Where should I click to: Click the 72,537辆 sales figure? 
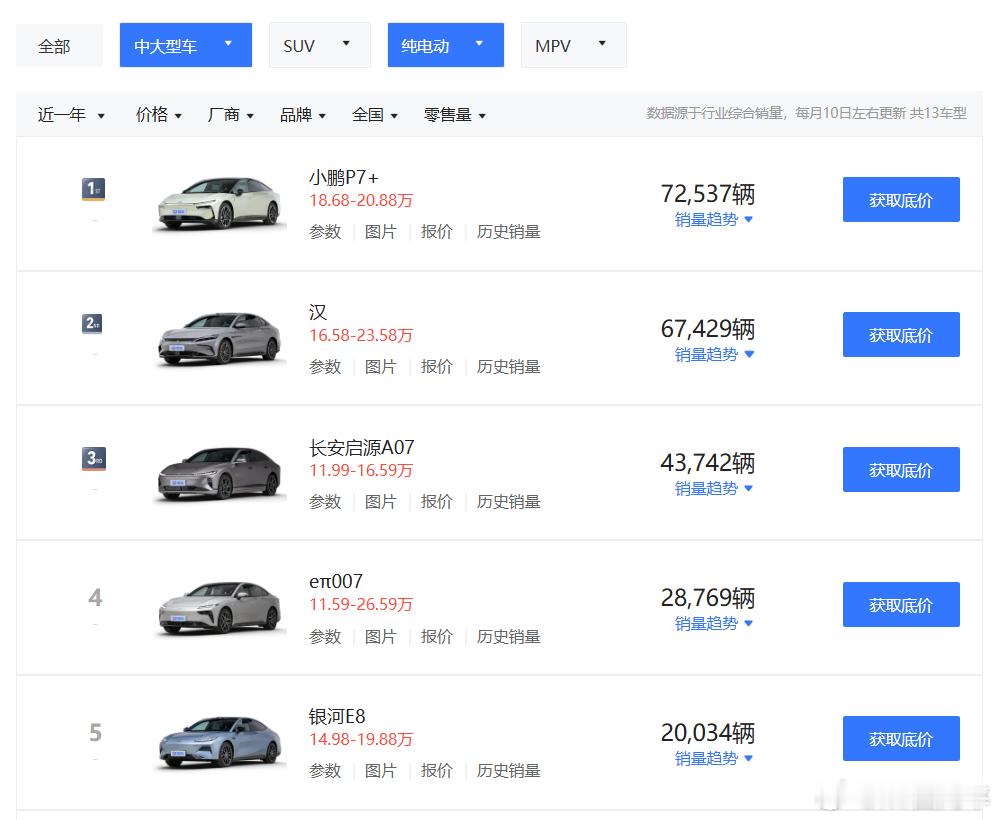point(707,194)
